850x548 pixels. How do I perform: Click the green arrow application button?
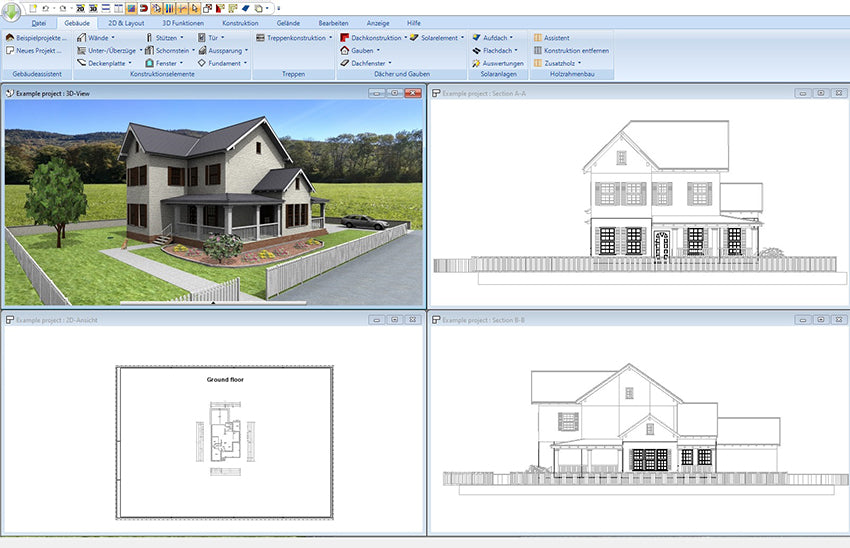click(x=13, y=11)
